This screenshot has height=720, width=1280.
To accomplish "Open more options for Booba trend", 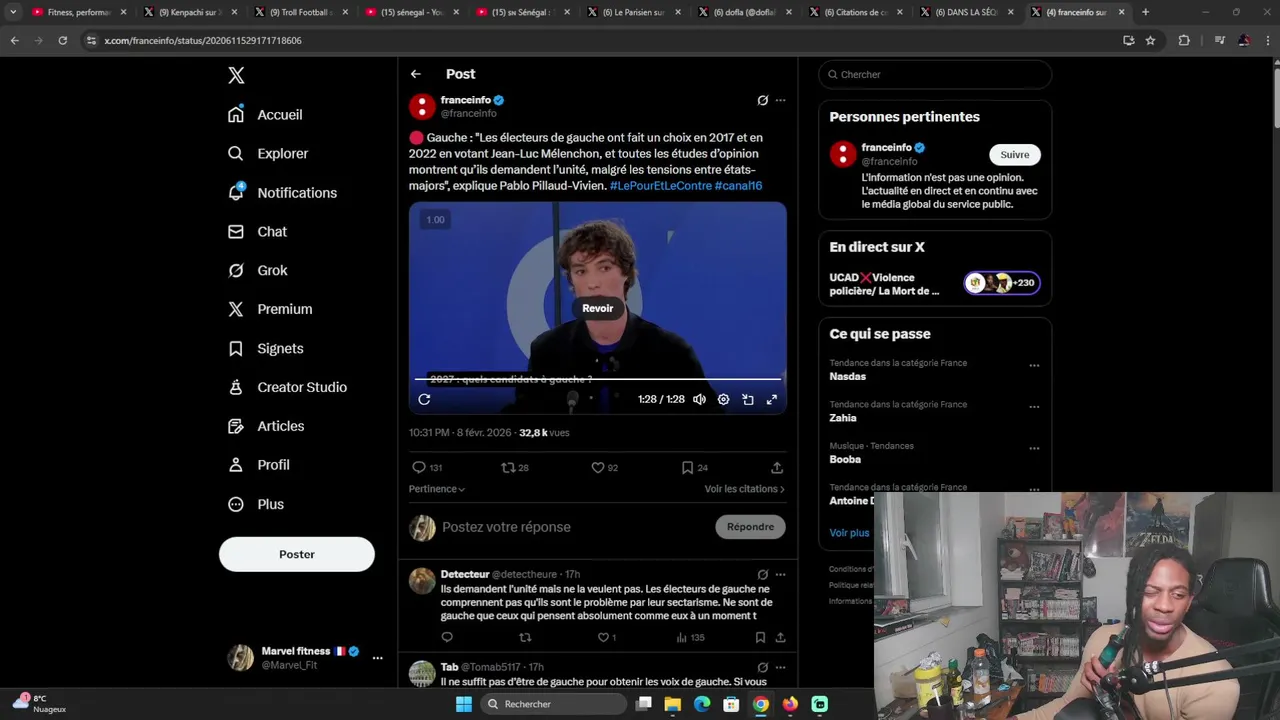I will click(1034, 448).
